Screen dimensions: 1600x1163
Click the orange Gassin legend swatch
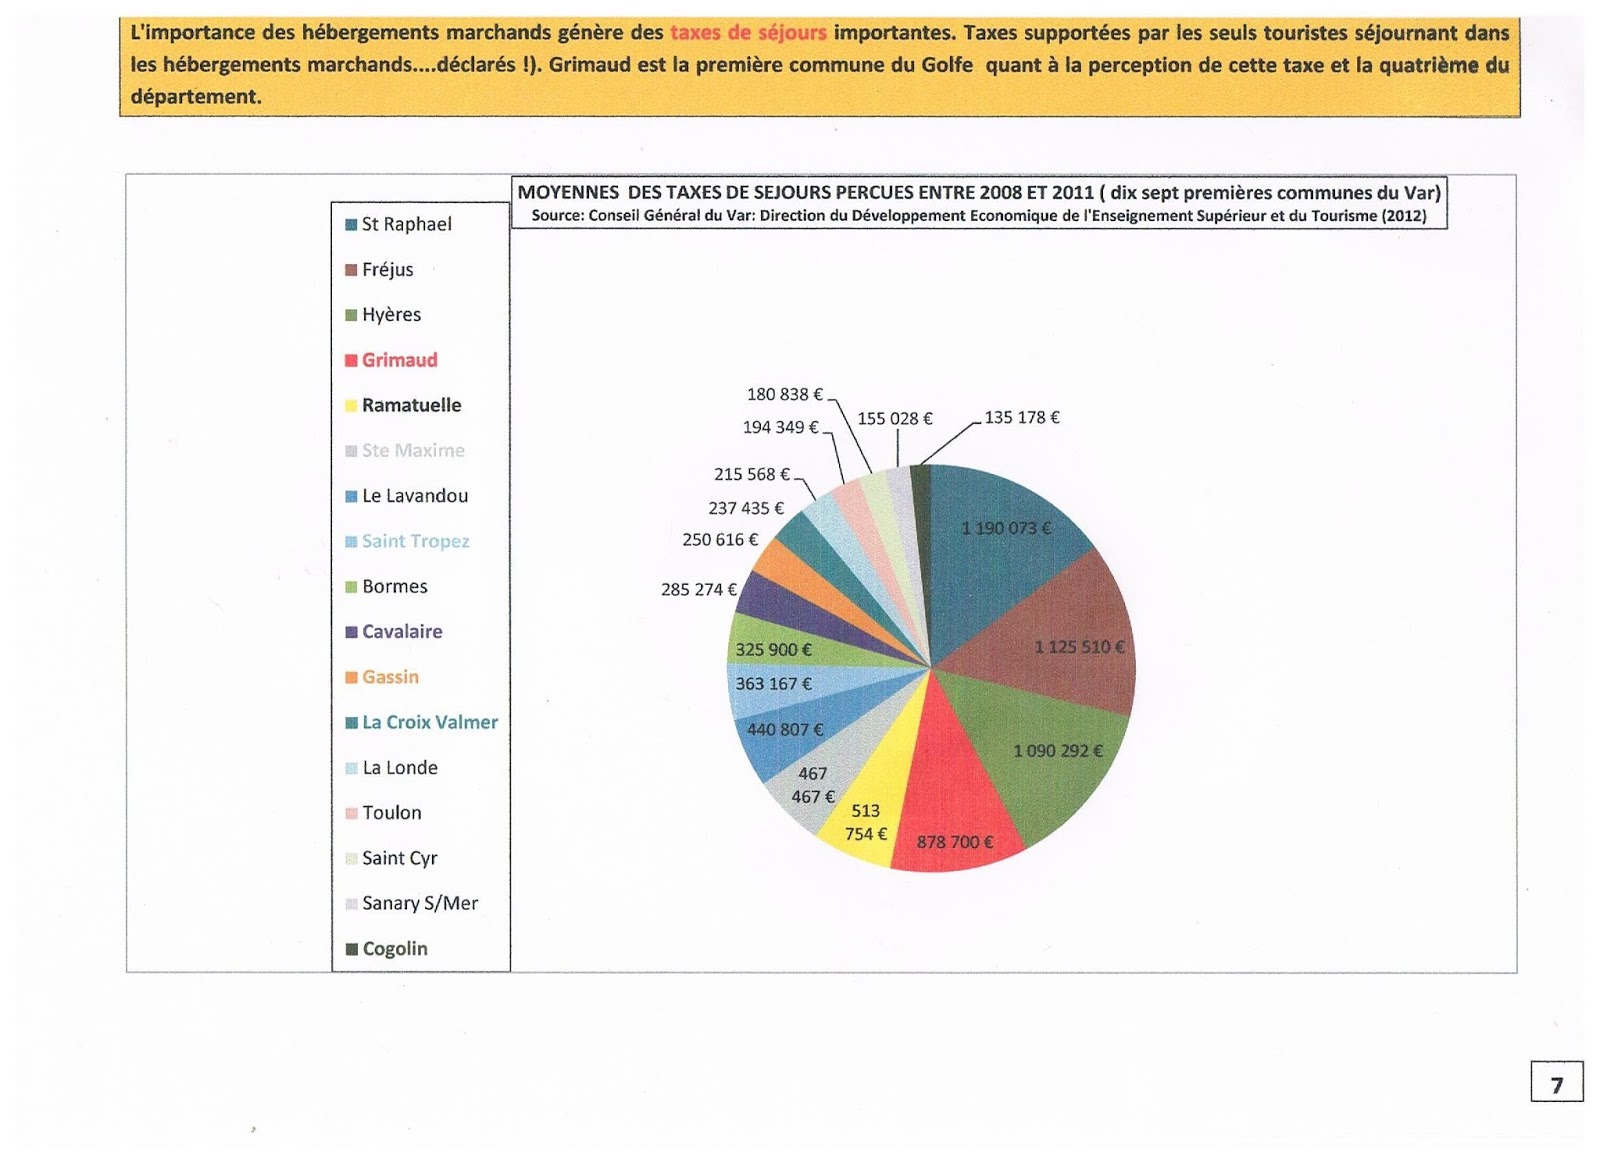pos(351,678)
